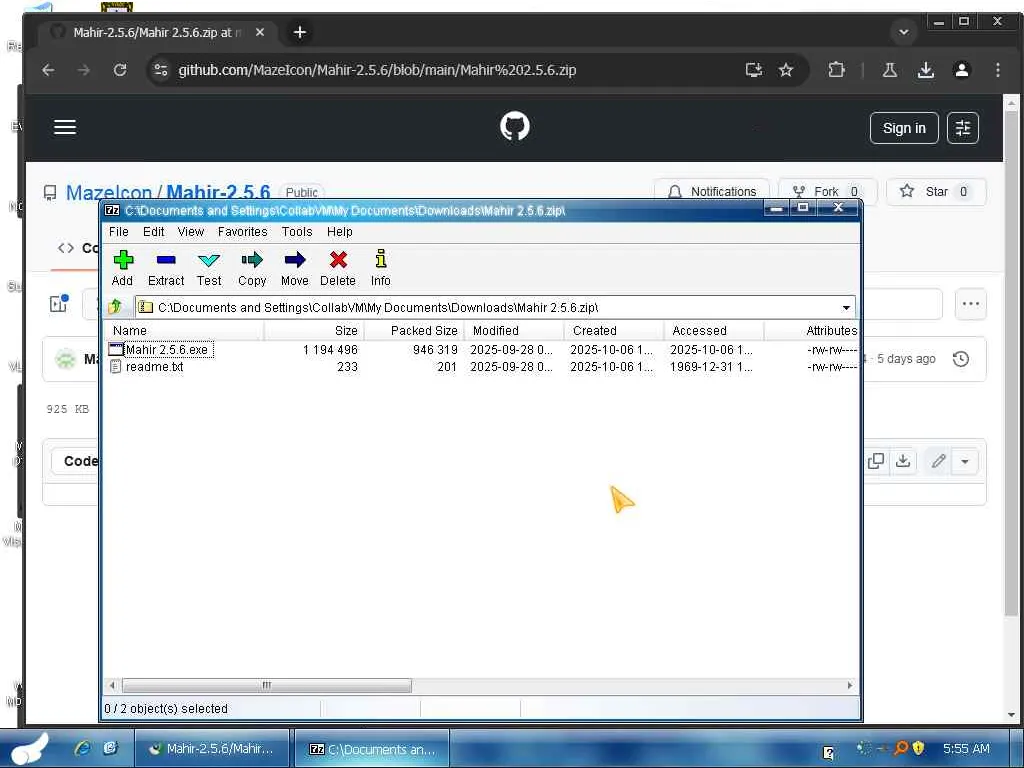The width and height of the screenshot is (1024, 768).
Task: Go back in the Chrome browser
Action: (x=48, y=70)
